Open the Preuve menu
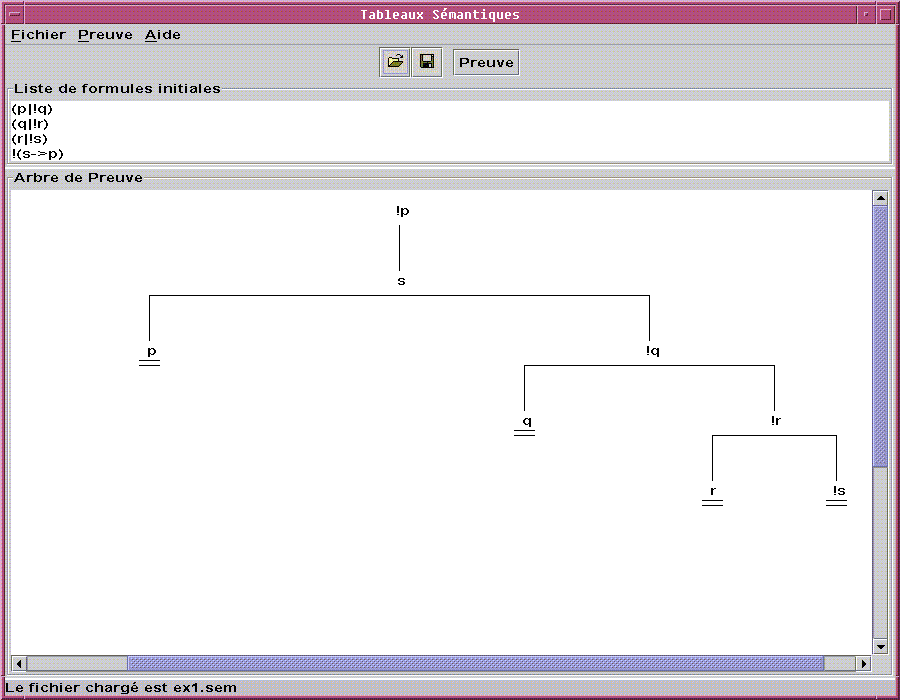 [105, 35]
